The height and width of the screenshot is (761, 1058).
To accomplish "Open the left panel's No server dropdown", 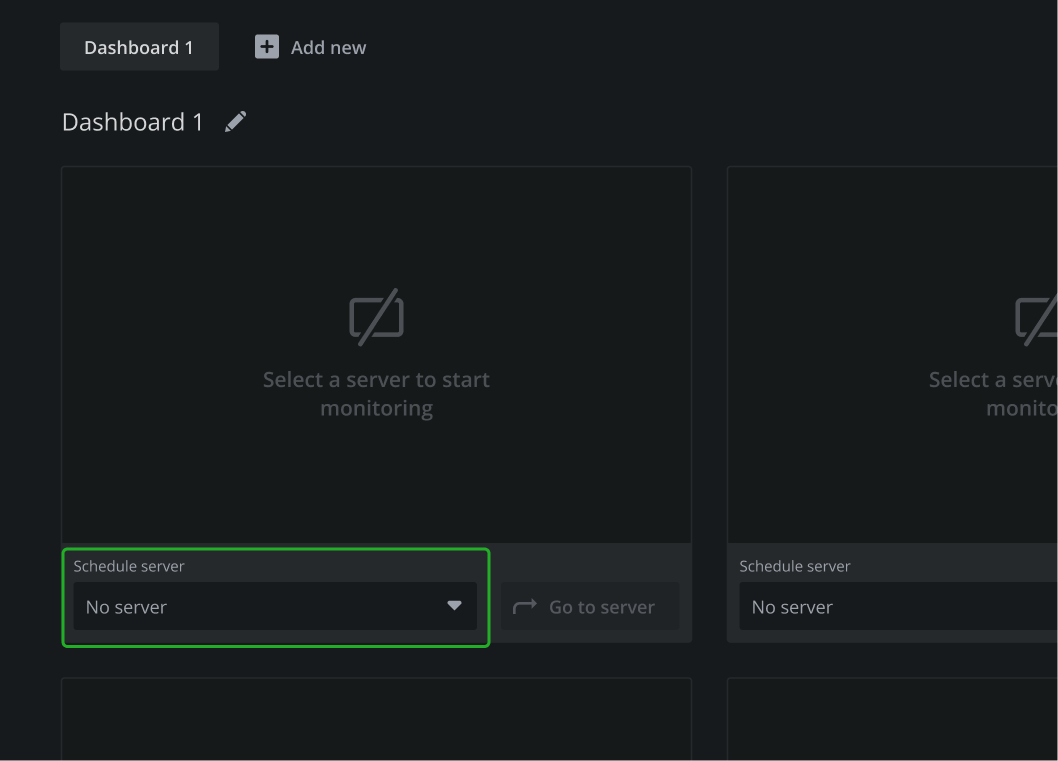I will pyautogui.click(x=260, y=607).
